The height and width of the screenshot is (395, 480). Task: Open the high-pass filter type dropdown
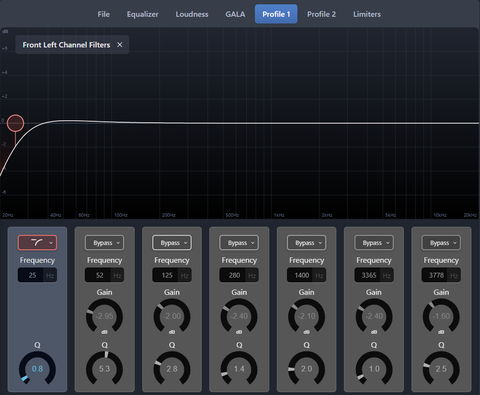pyautogui.click(x=37, y=243)
